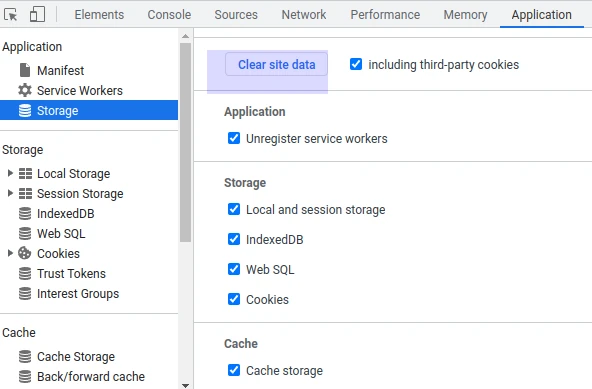
Task: Expand the Cookies tree node
Action: 10,253
